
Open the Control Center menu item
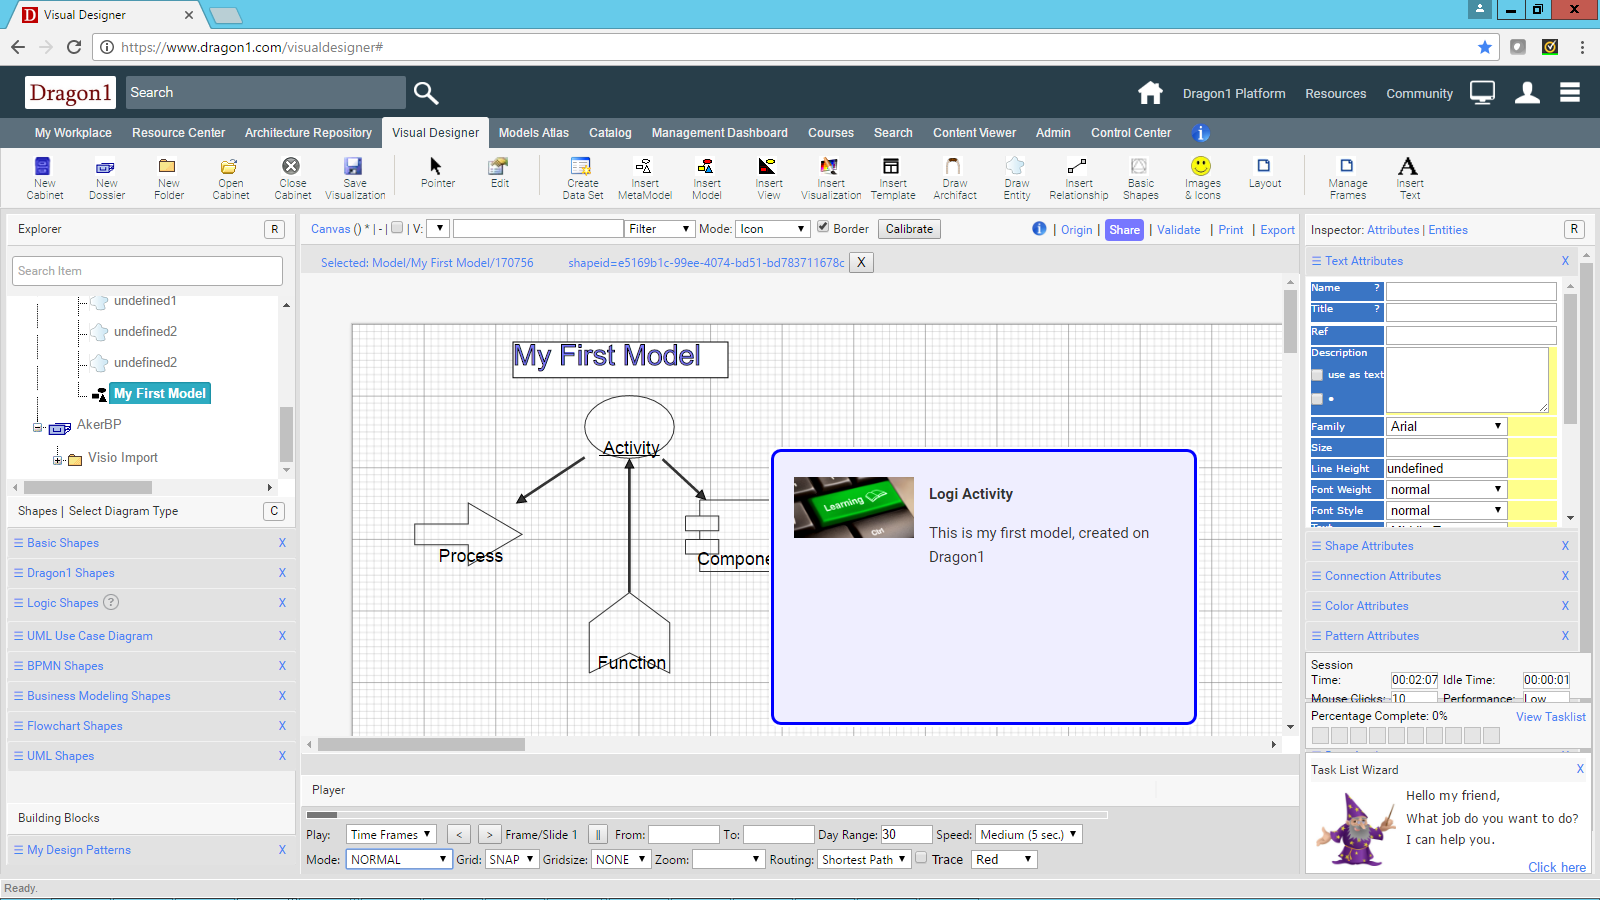pyautogui.click(x=1131, y=133)
